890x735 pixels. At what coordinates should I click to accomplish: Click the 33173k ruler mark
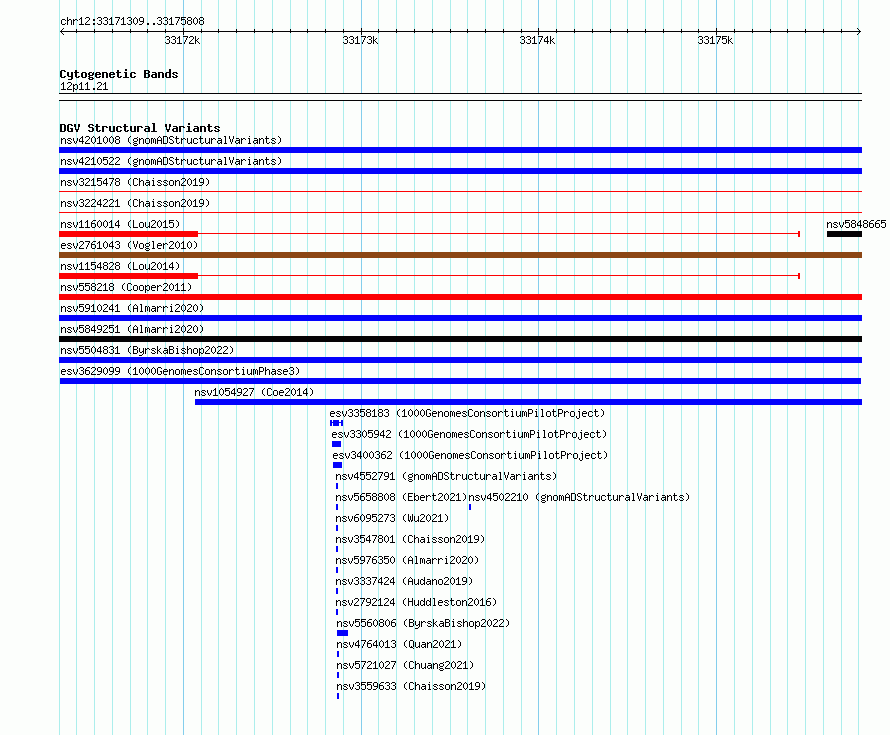pyautogui.click(x=360, y=40)
